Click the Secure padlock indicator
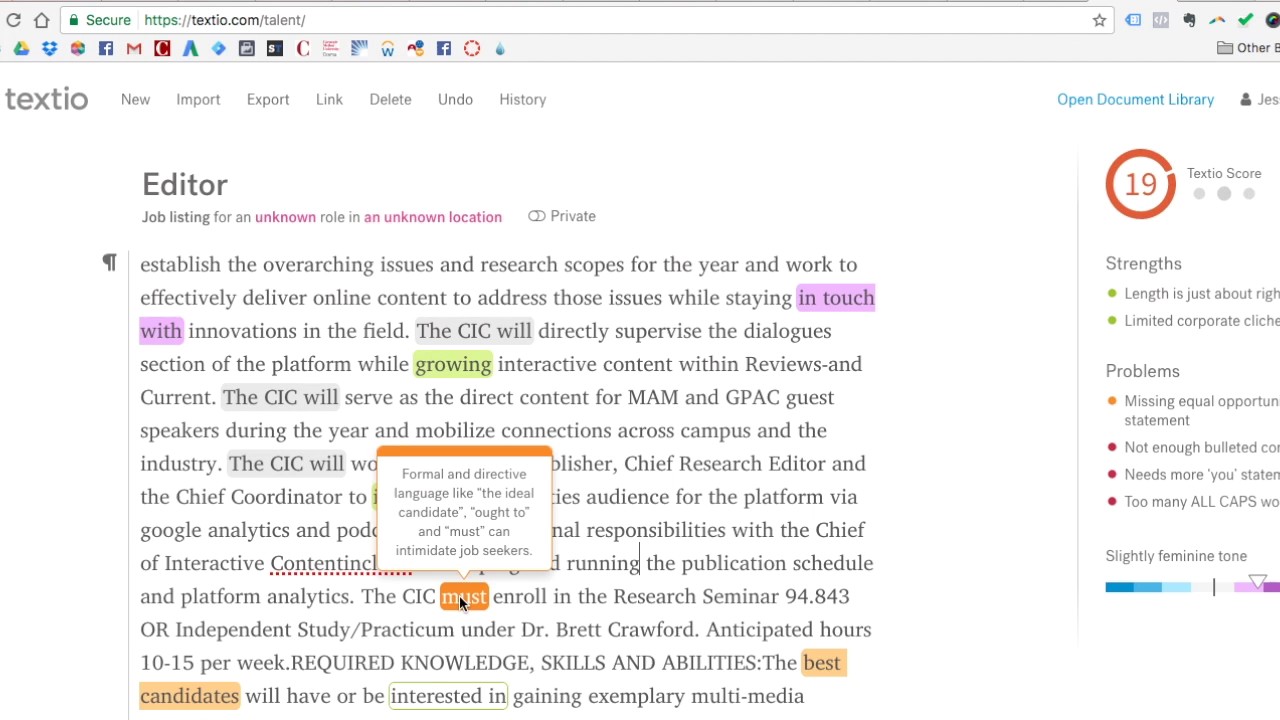The width and height of the screenshot is (1280, 720). 100,20
